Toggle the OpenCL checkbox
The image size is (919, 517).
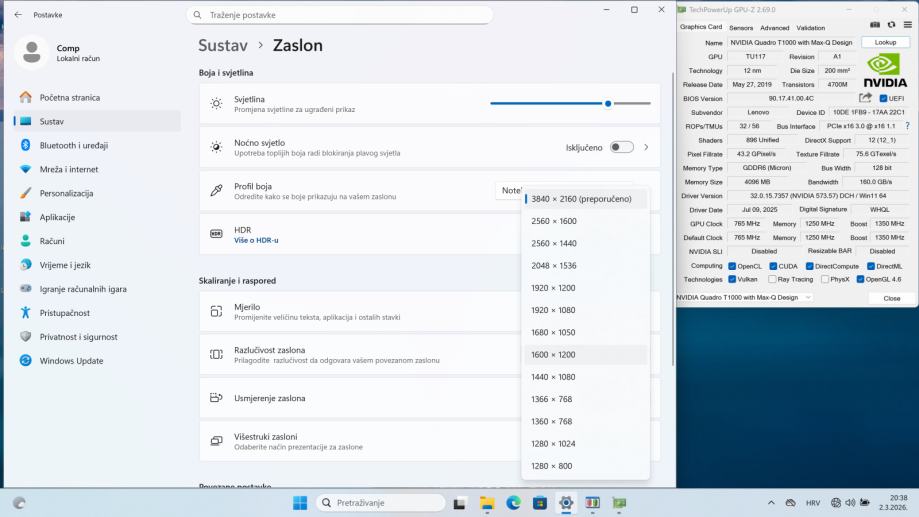pos(732,266)
